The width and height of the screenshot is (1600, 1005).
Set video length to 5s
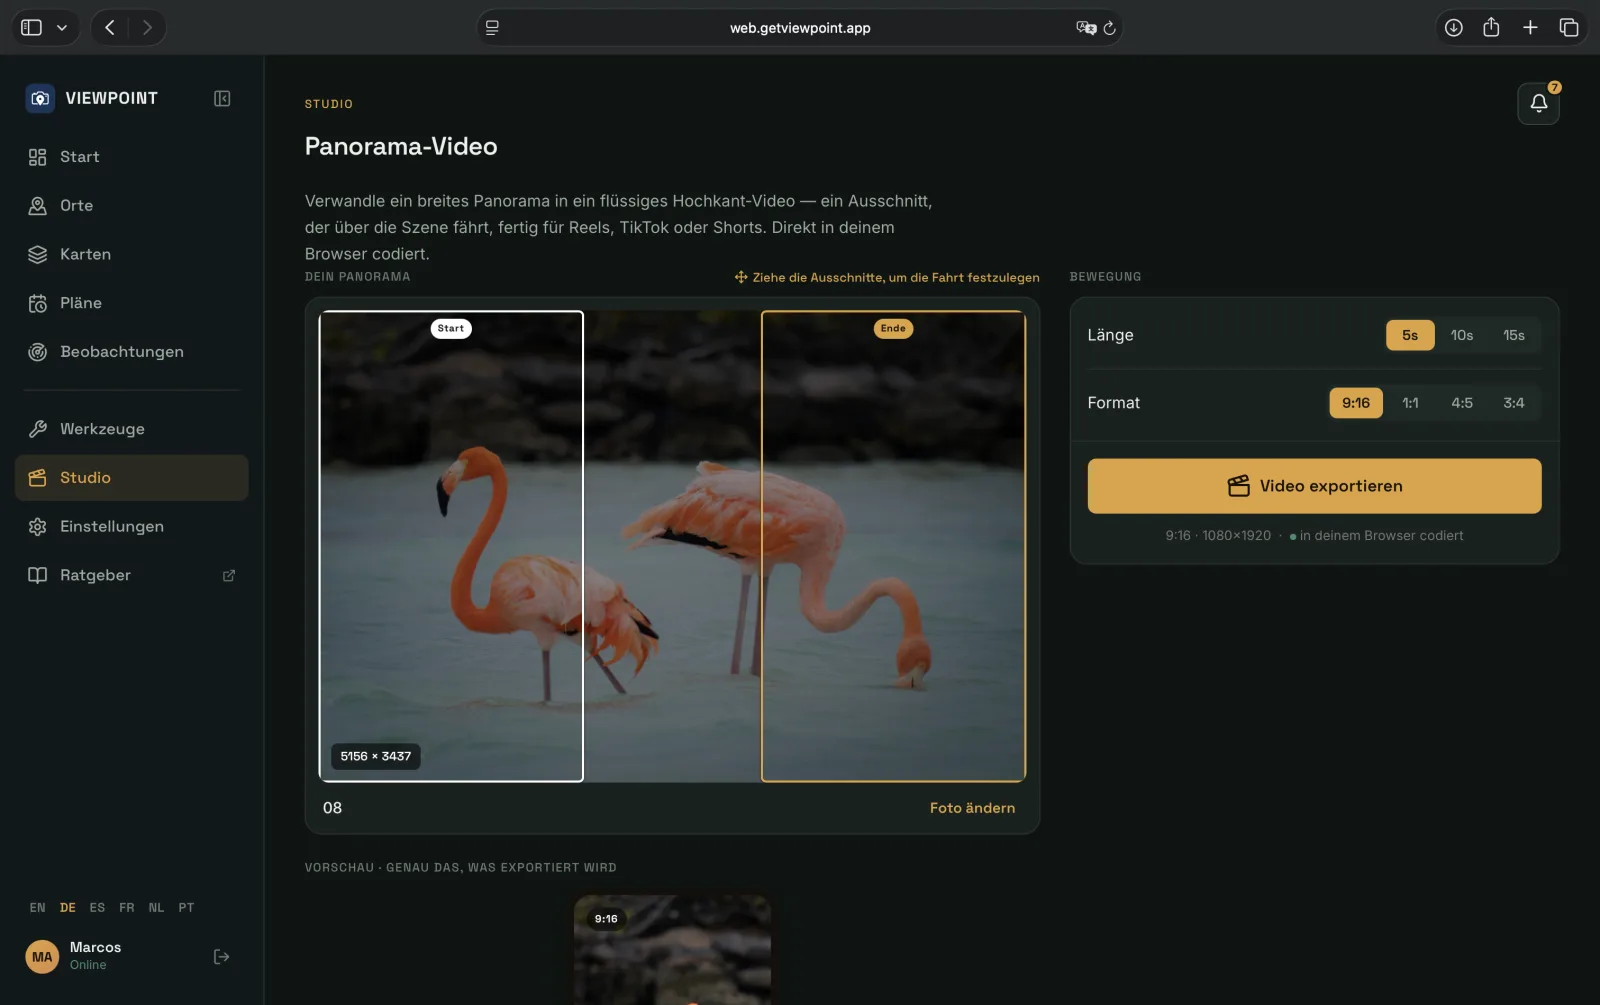coord(1410,335)
